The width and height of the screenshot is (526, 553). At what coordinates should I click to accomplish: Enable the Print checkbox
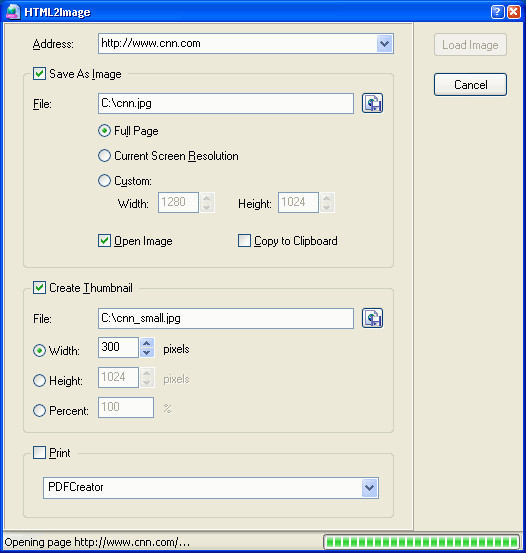(39, 452)
